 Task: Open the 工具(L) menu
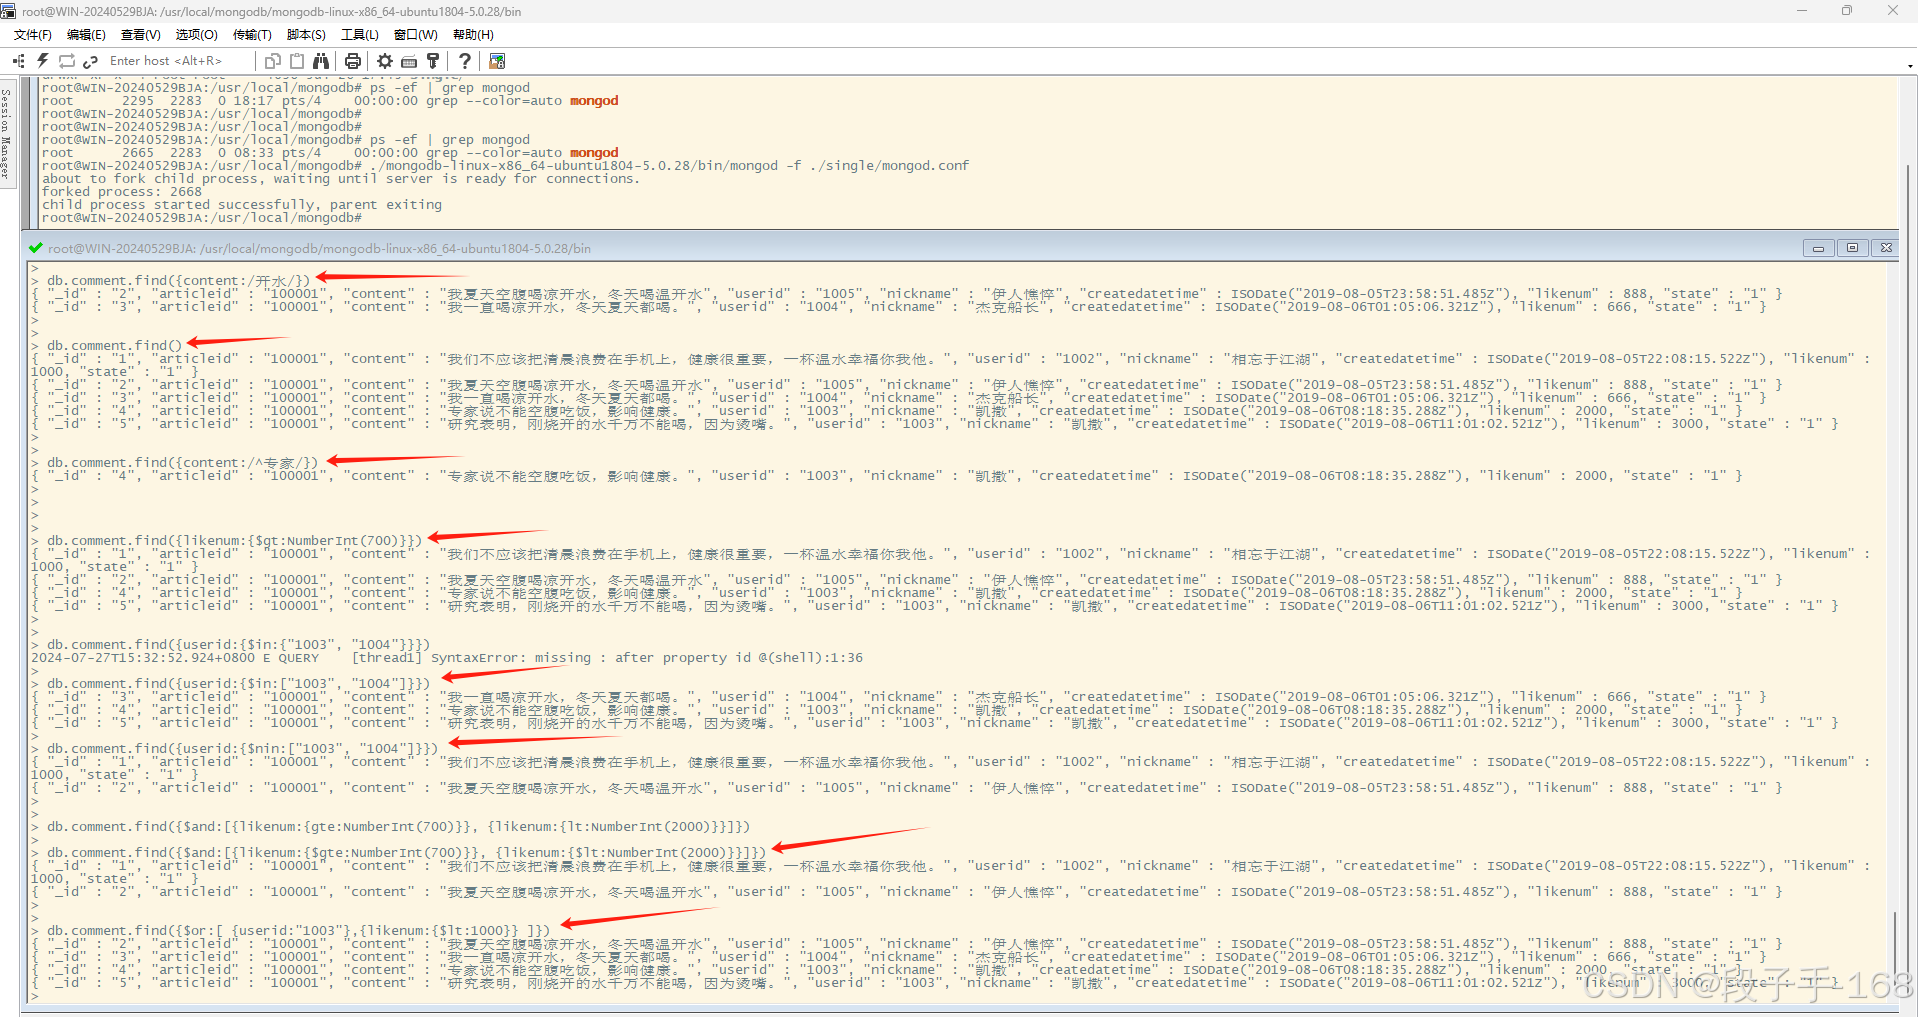pos(360,35)
